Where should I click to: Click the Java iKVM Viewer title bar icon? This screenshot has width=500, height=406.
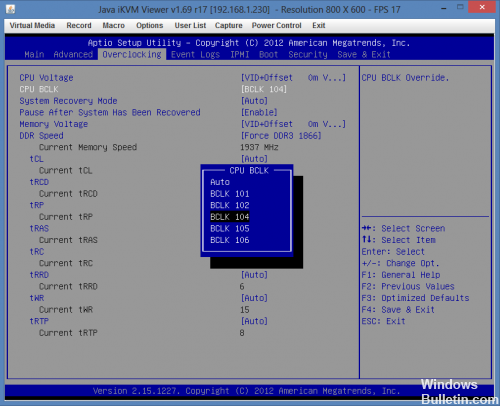pyautogui.click(x=10, y=9)
